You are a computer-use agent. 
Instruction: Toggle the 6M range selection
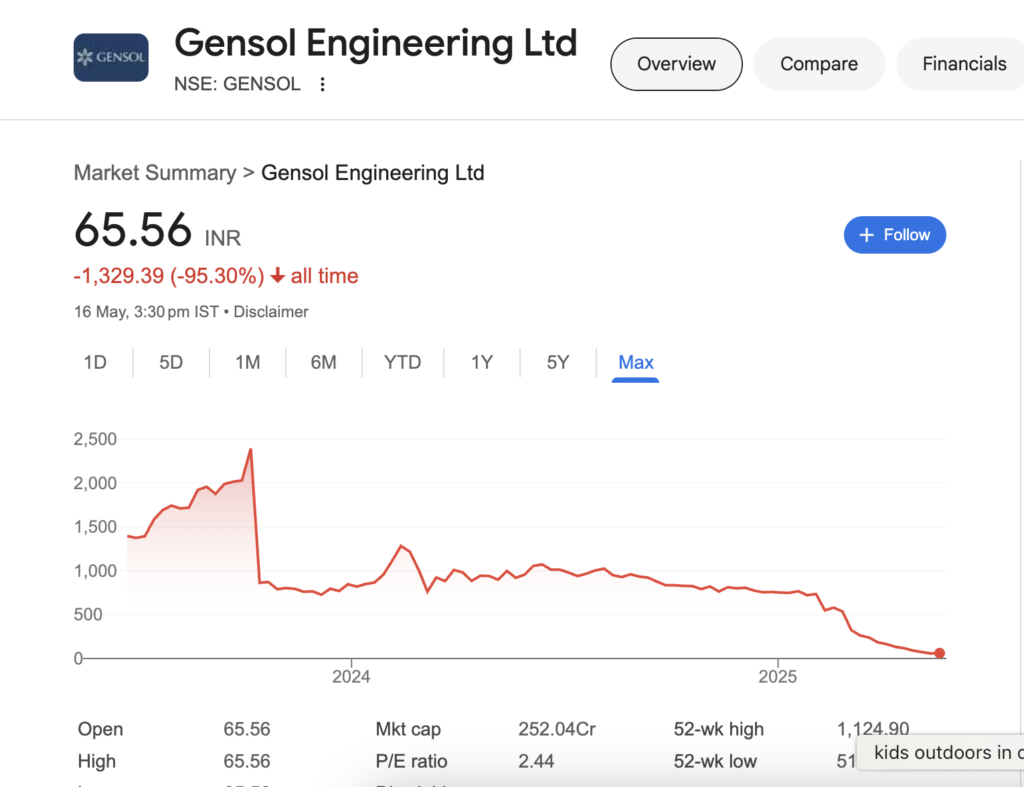click(x=323, y=362)
